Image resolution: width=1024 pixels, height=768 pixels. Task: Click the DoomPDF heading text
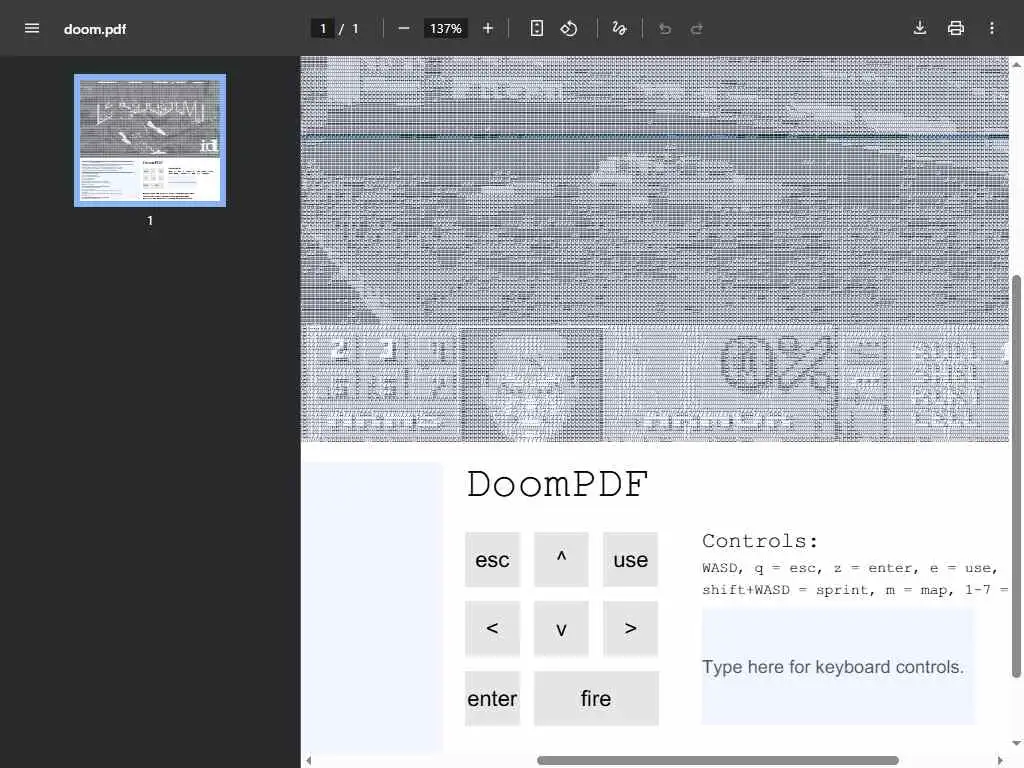(557, 485)
